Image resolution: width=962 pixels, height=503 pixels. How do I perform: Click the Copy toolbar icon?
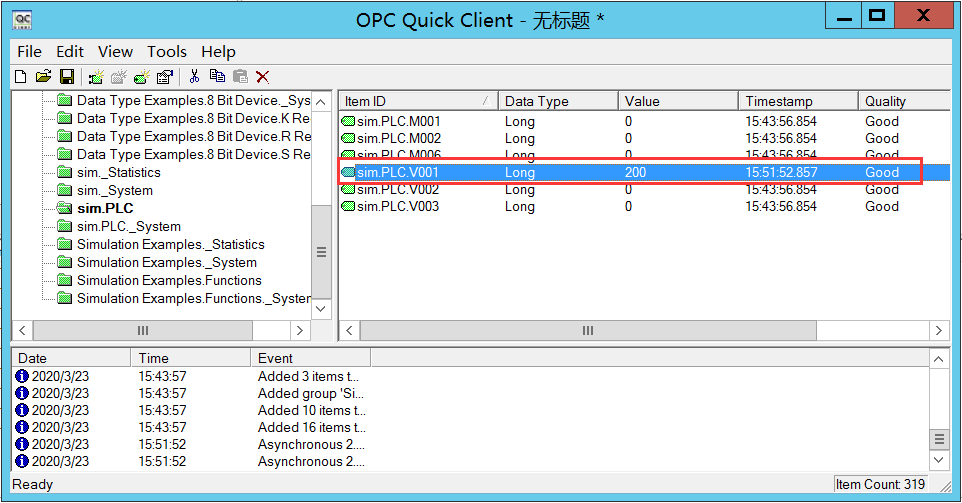click(x=217, y=77)
